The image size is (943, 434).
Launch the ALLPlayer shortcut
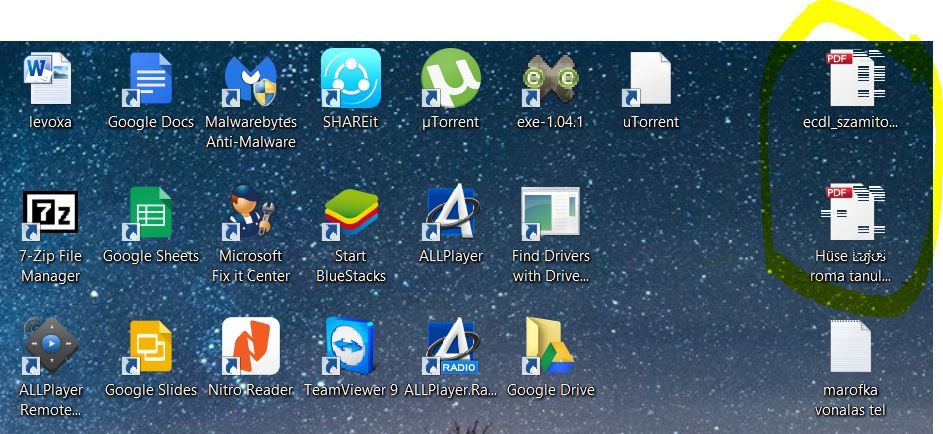point(450,213)
